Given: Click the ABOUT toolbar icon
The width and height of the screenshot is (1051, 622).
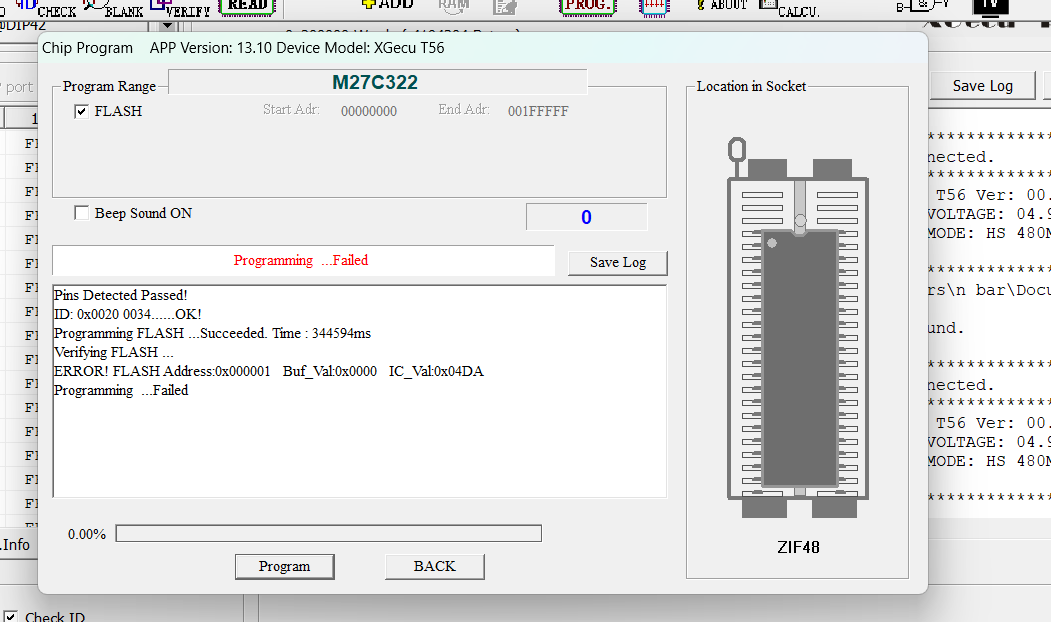Looking at the screenshot, I should click(722, 5).
